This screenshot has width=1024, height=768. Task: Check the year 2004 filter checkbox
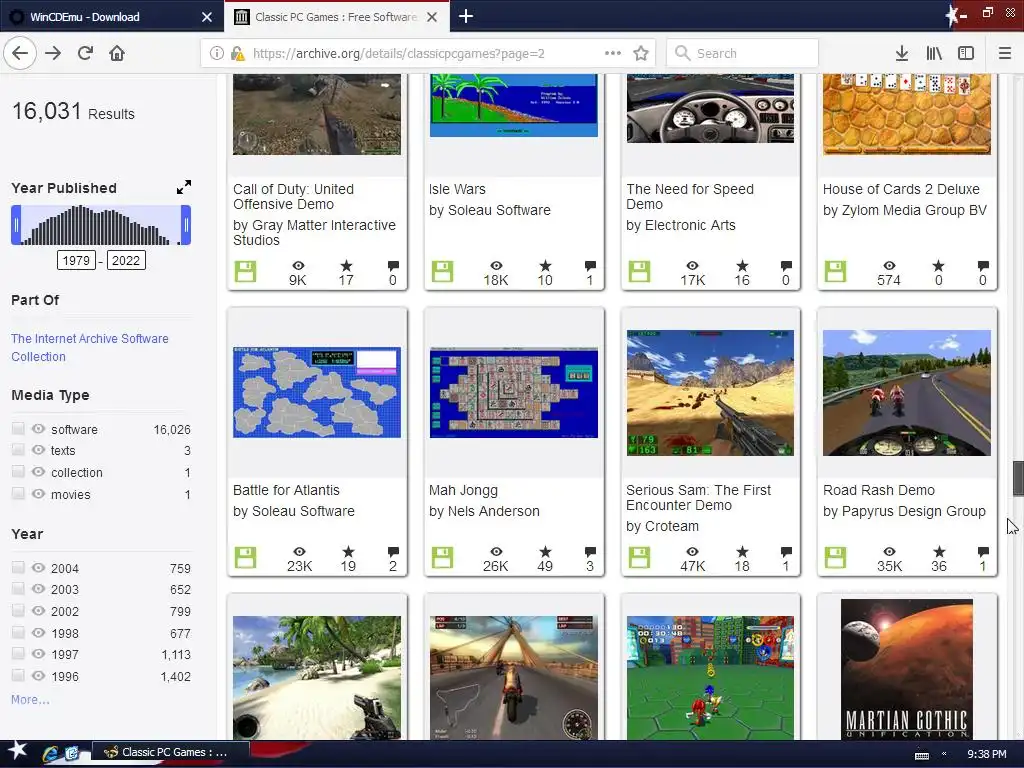point(18,568)
